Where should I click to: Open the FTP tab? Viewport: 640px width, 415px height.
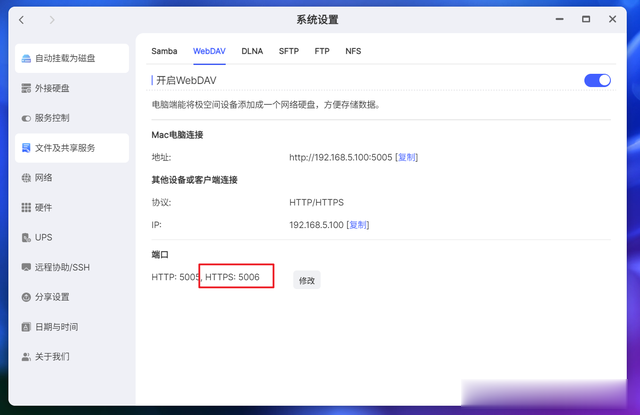pos(322,51)
